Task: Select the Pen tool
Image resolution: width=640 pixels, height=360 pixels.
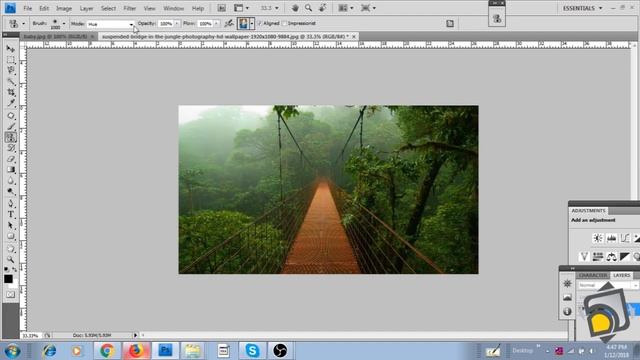Action: click(x=11, y=204)
